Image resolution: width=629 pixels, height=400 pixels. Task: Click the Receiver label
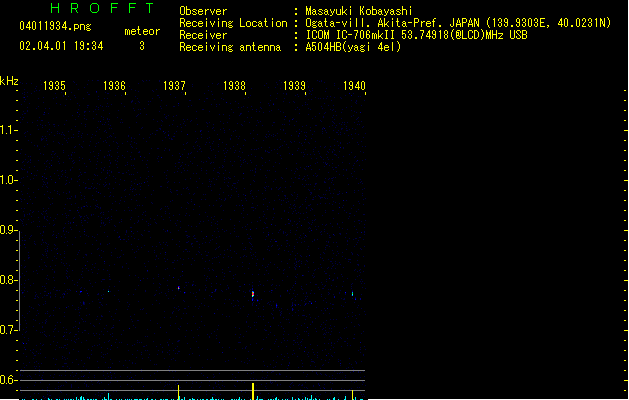tap(203, 35)
